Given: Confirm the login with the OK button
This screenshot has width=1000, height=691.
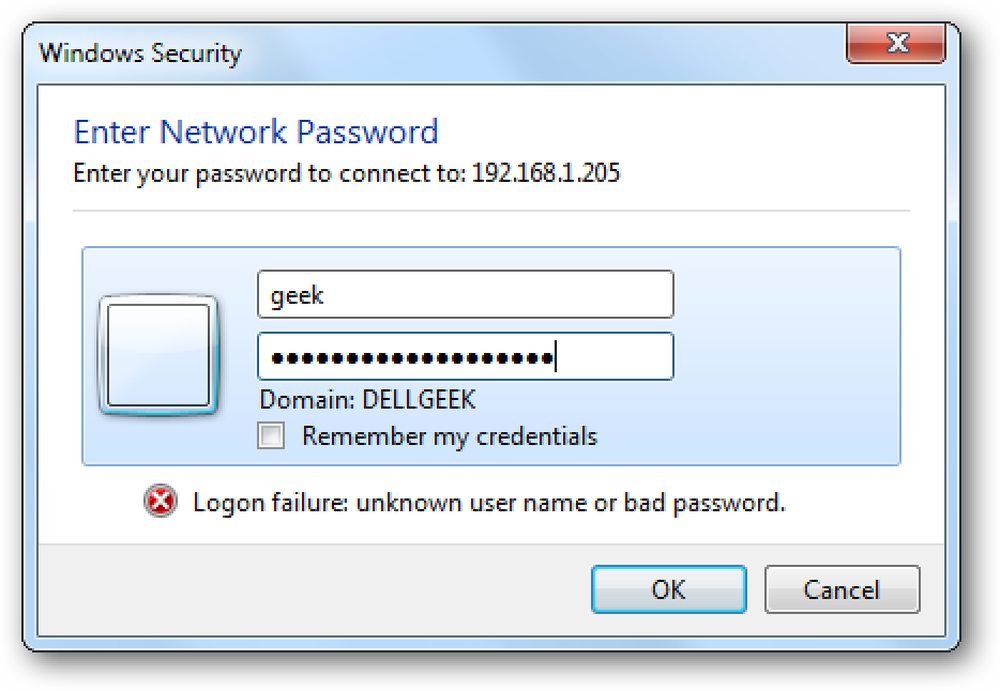Looking at the screenshot, I should point(669,590).
